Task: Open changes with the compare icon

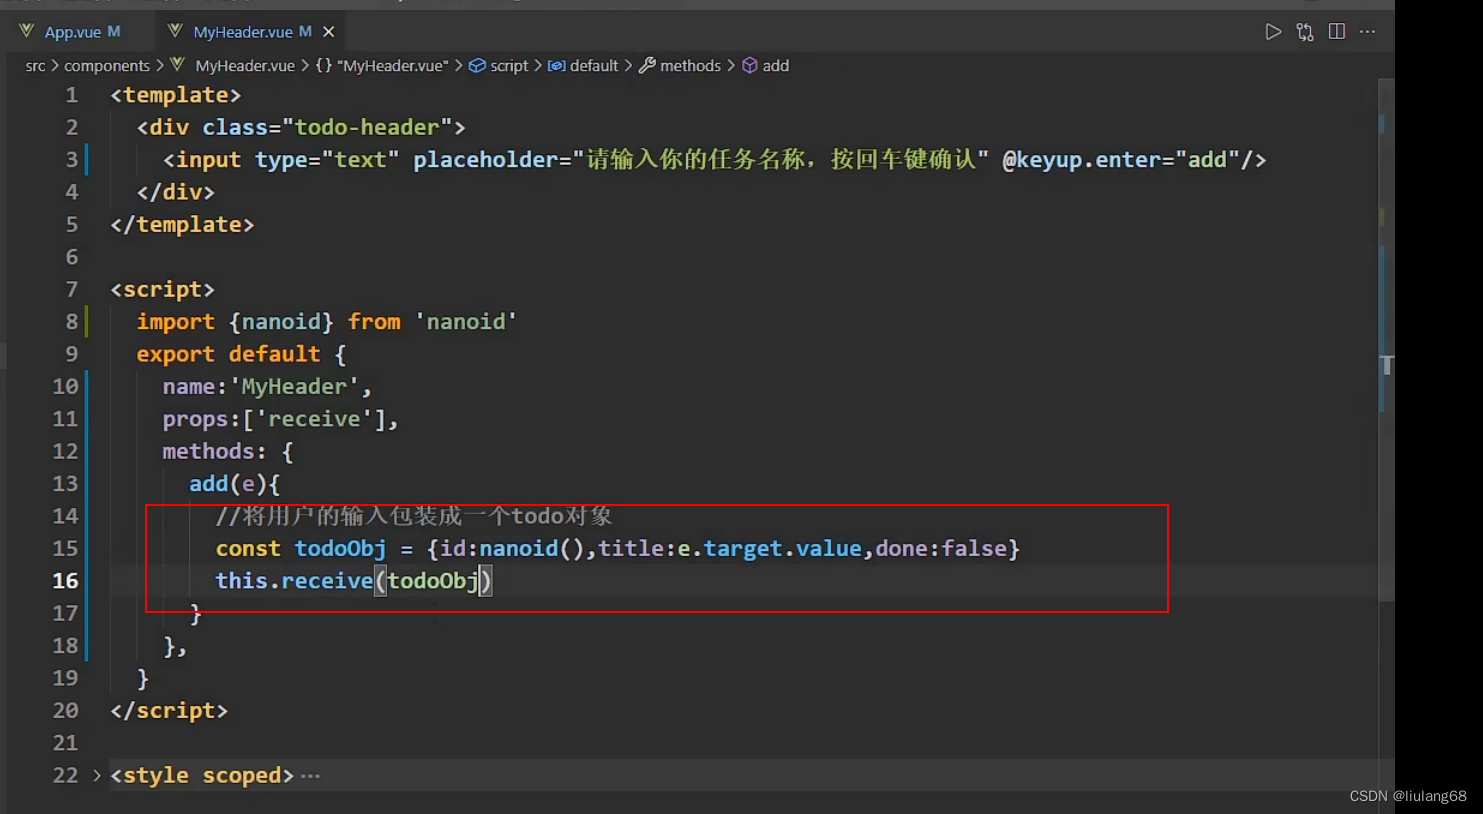Action: pos(1305,32)
